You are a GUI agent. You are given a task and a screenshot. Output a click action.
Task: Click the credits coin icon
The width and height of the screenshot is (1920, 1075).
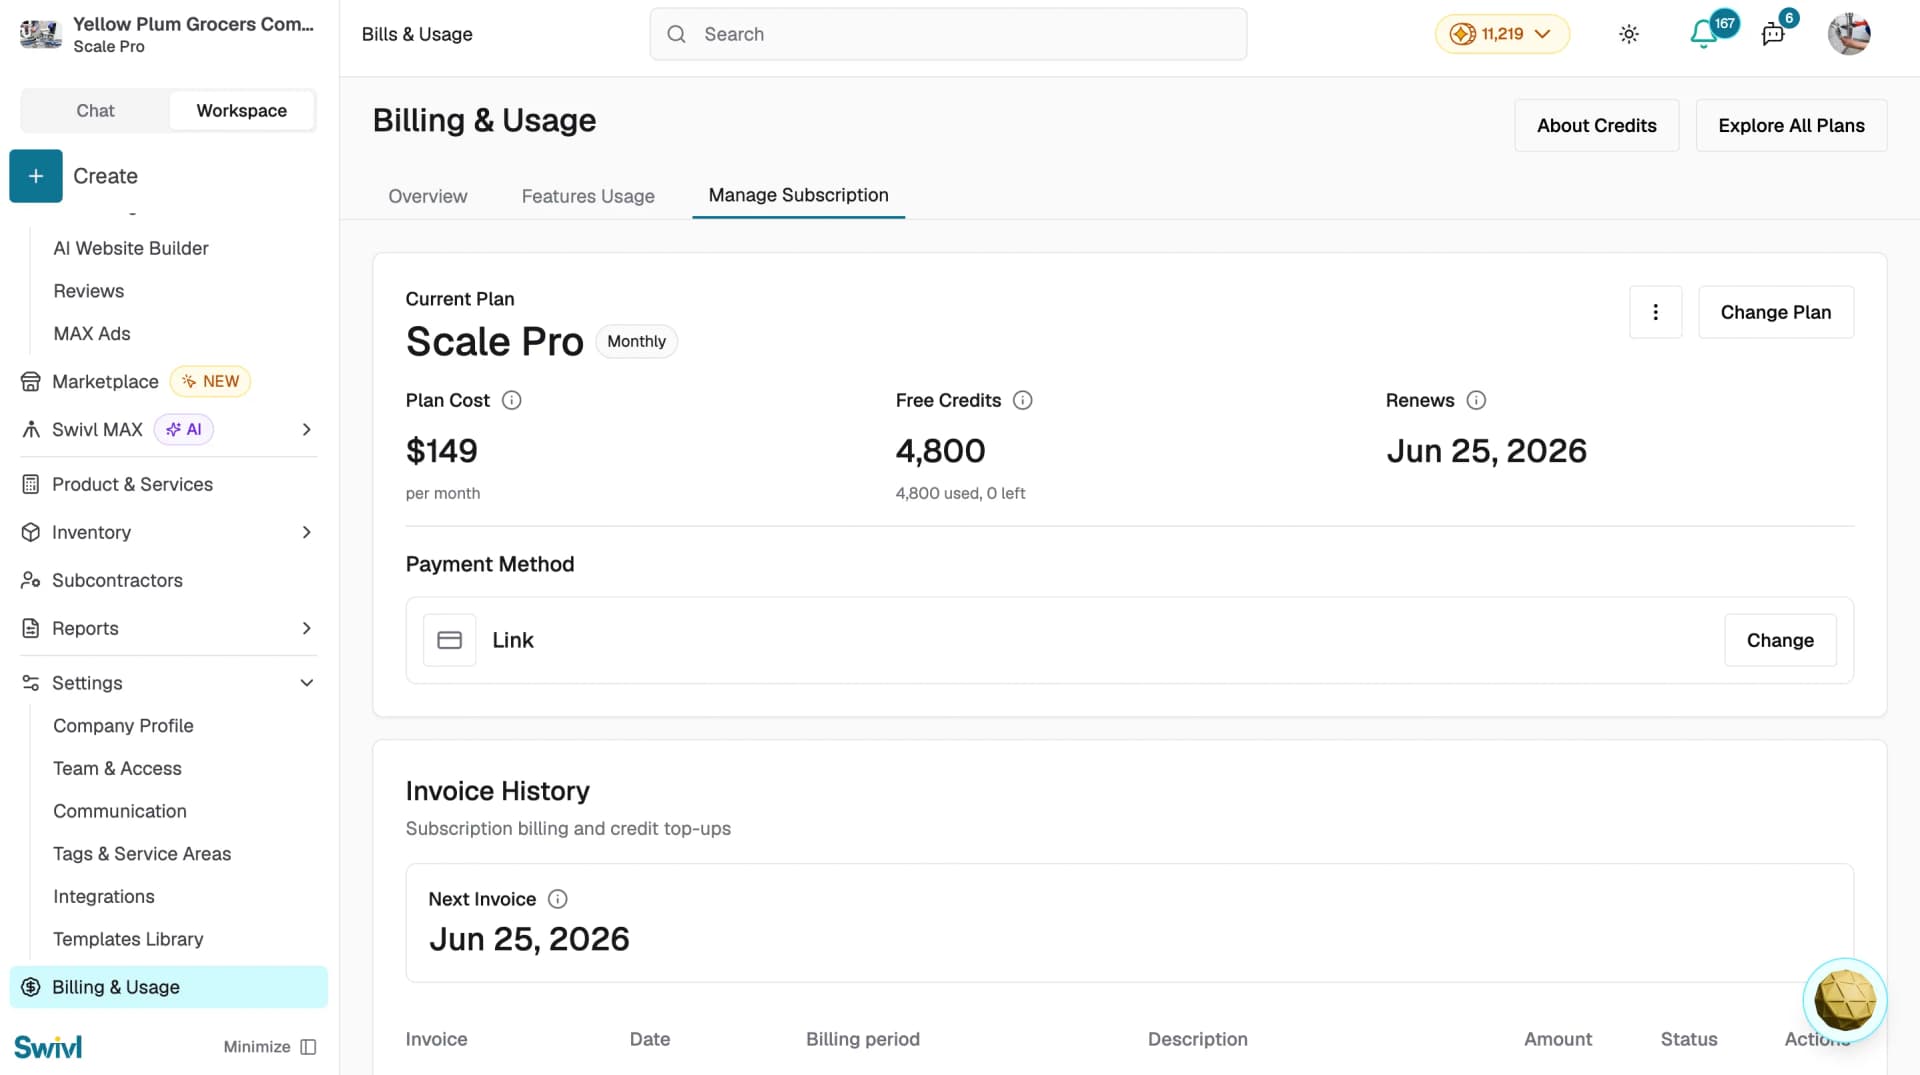(1462, 34)
